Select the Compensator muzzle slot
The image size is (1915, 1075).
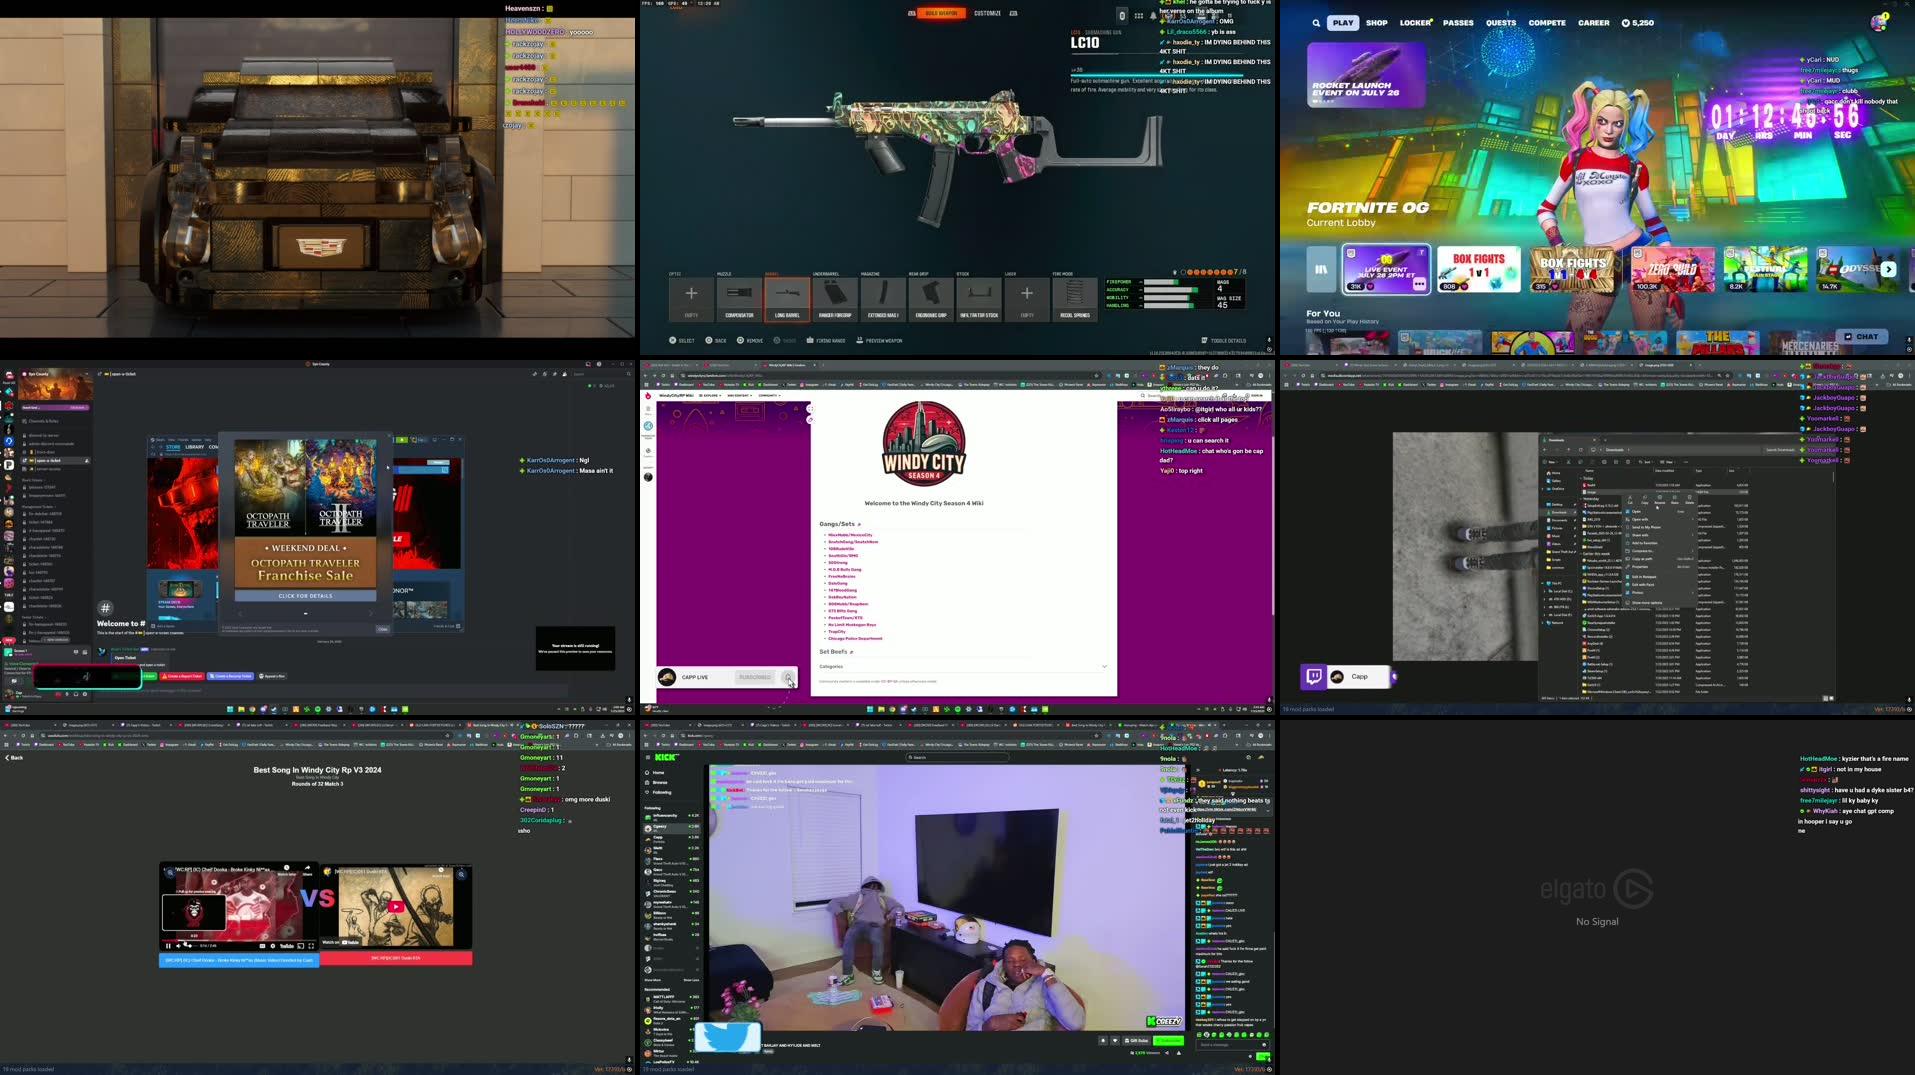coord(739,298)
